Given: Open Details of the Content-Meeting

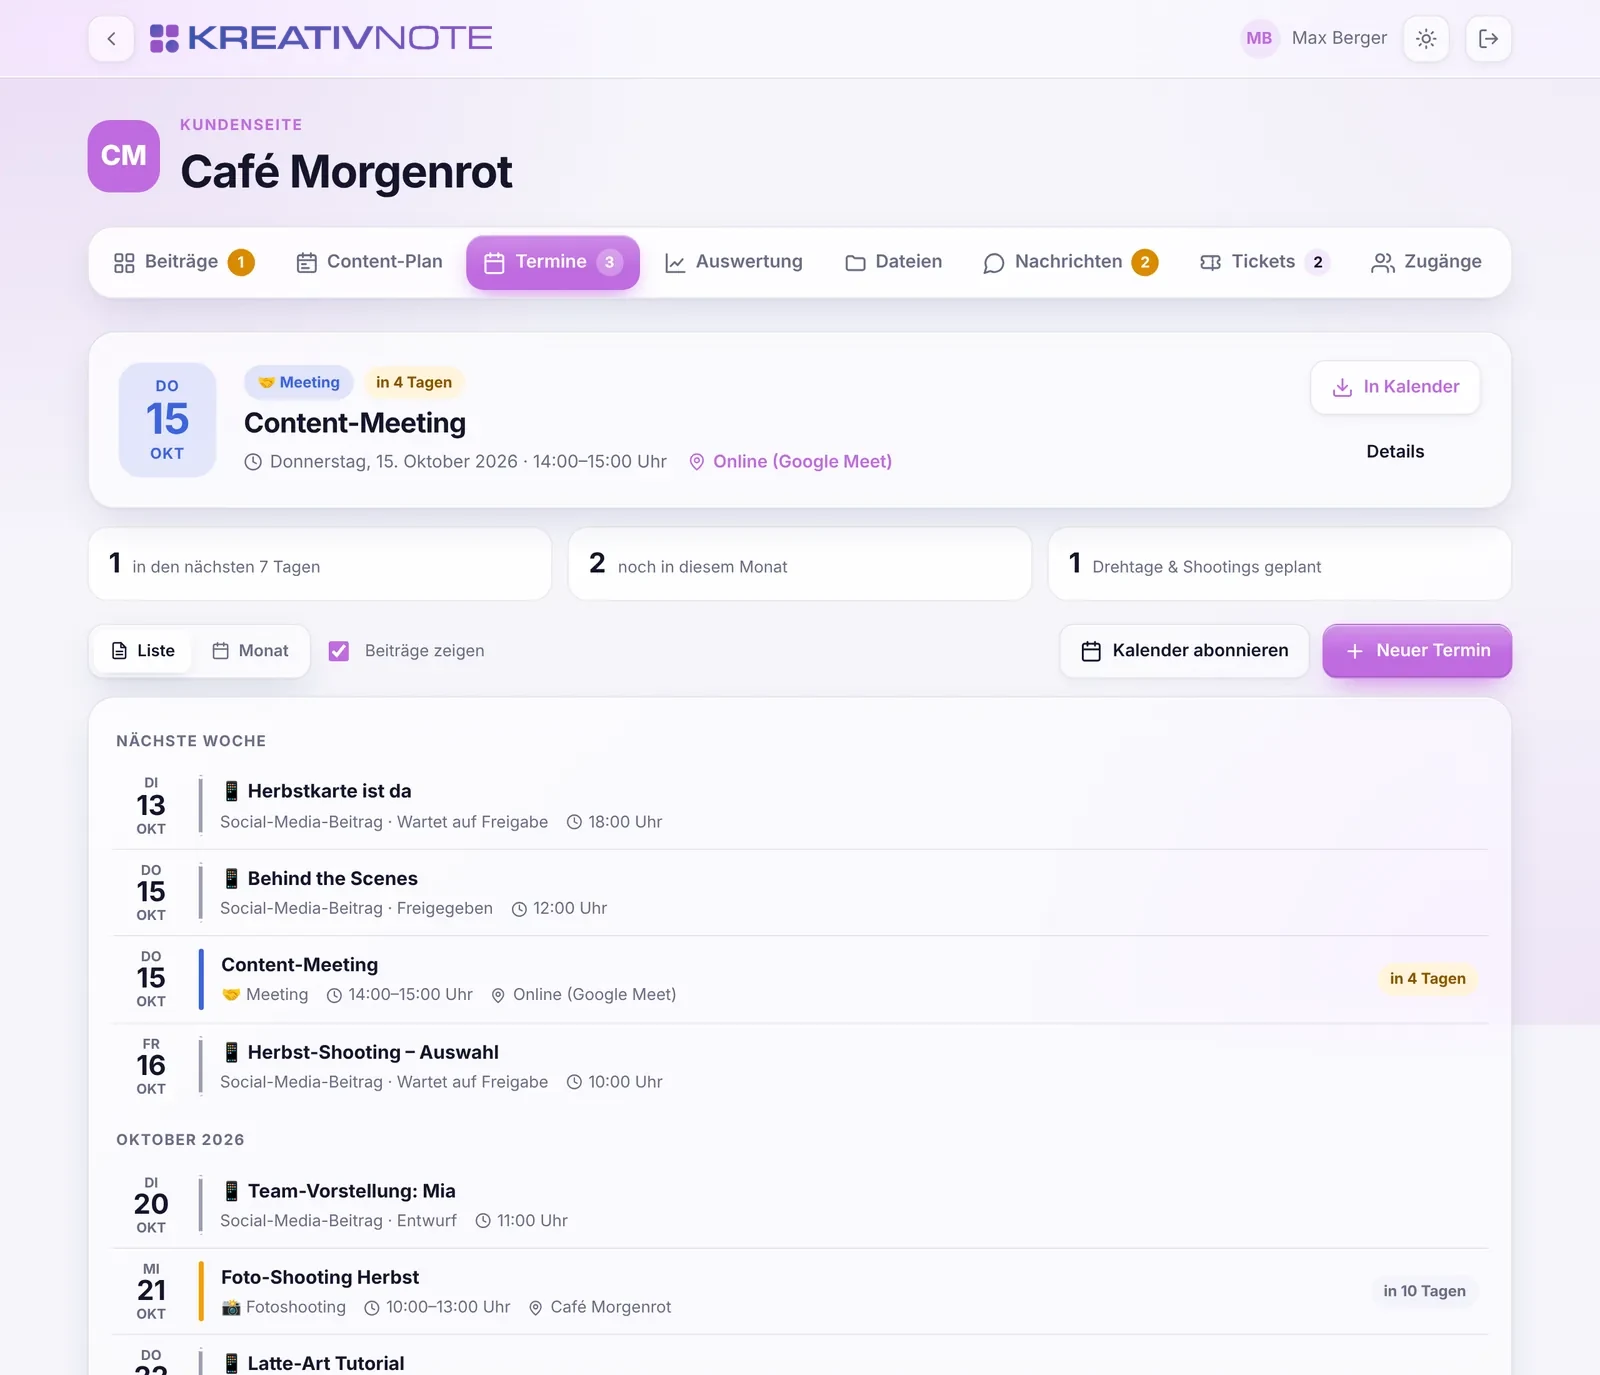Looking at the screenshot, I should 1395,452.
